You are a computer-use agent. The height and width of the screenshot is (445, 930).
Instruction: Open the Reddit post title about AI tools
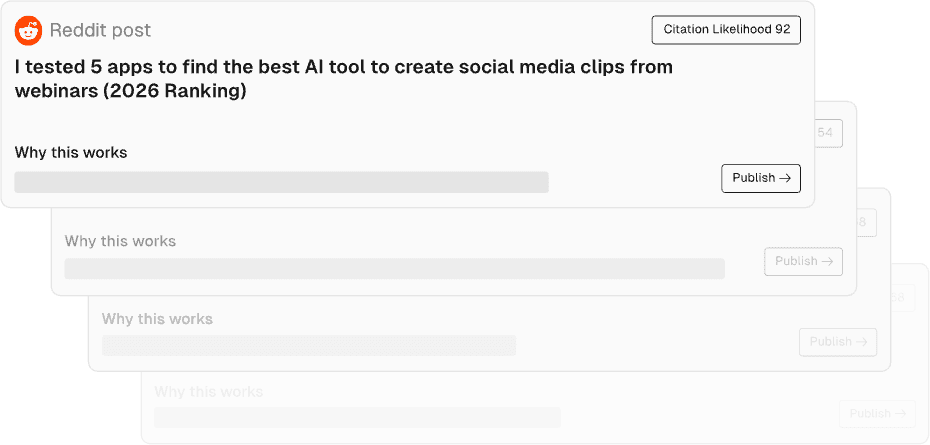click(x=343, y=79)
